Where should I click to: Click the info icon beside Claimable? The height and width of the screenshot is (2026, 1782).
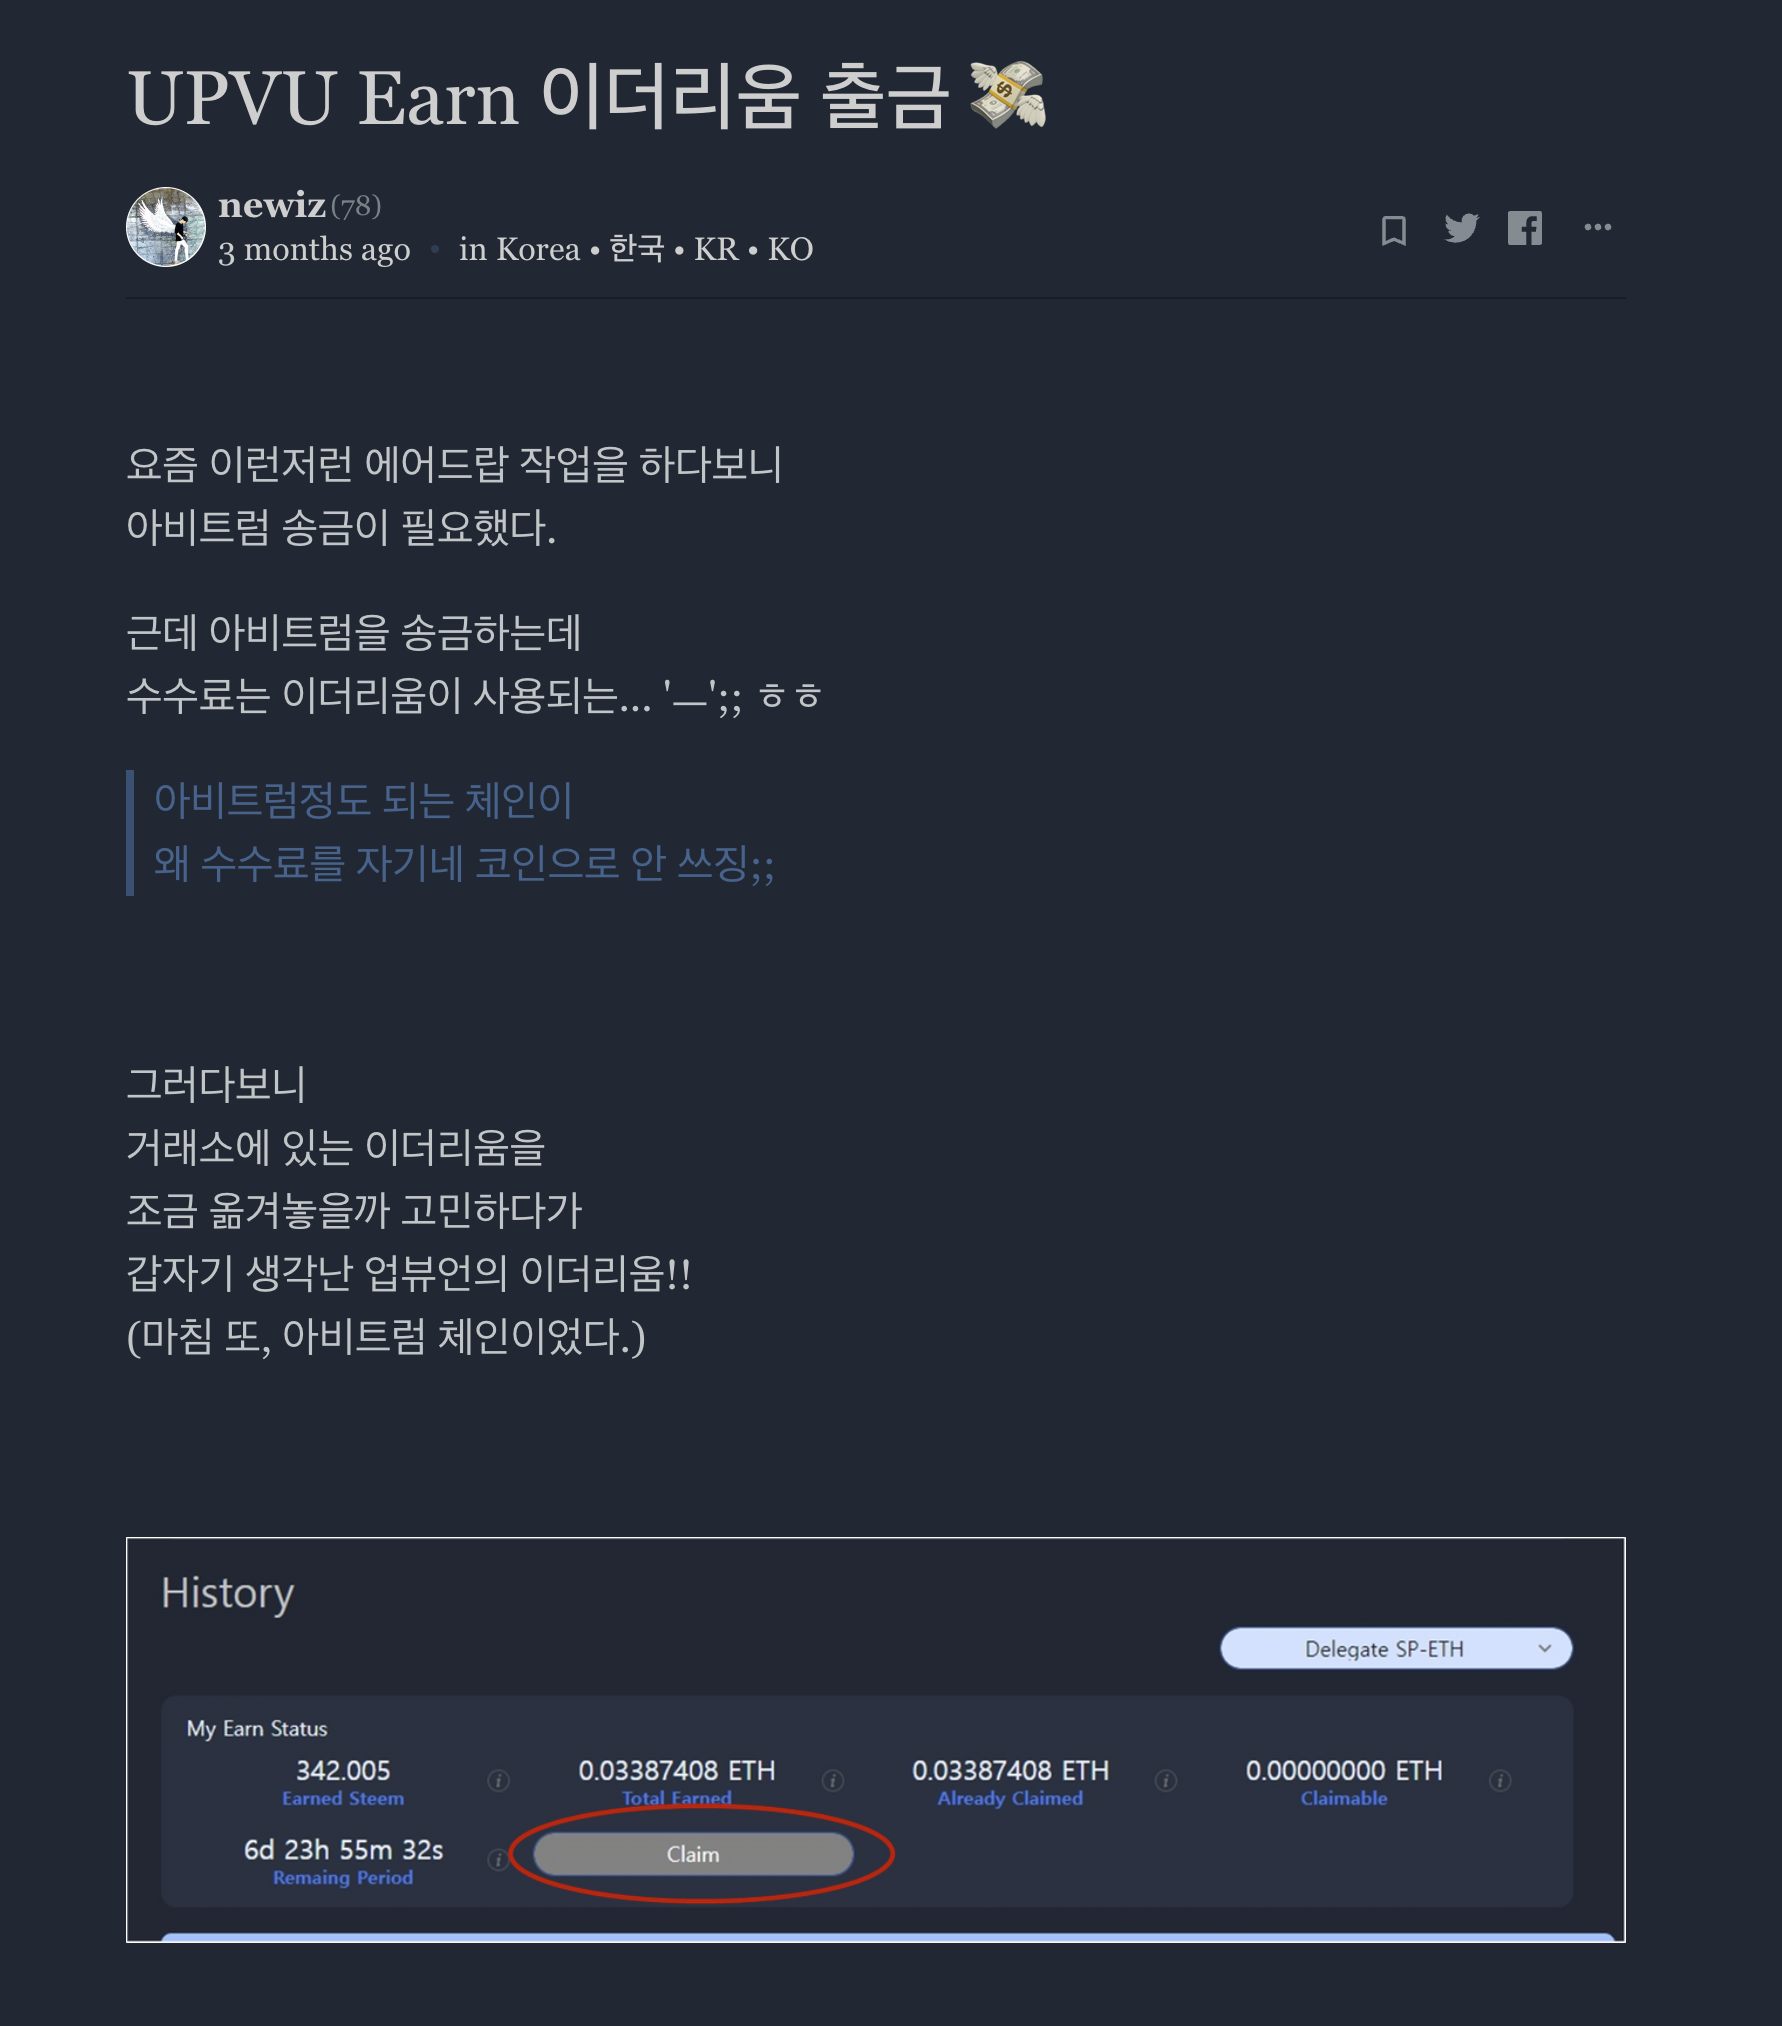click(x=1500, y=1780)
